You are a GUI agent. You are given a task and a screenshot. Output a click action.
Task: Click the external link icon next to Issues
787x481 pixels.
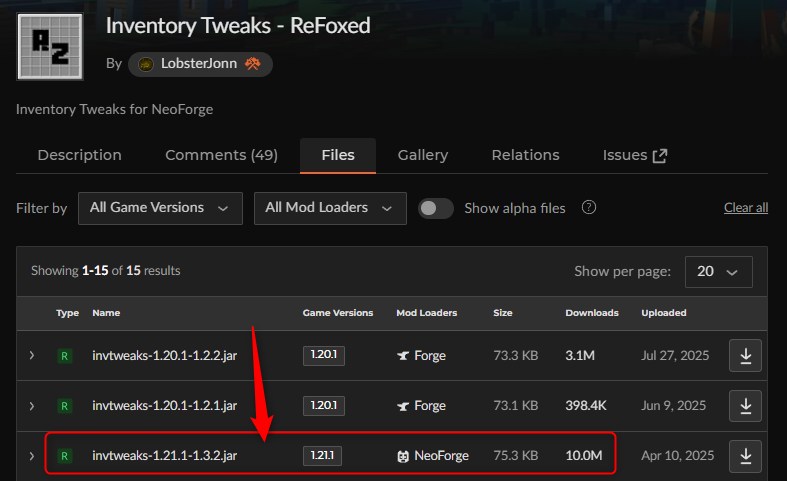(x=660, y=156)
